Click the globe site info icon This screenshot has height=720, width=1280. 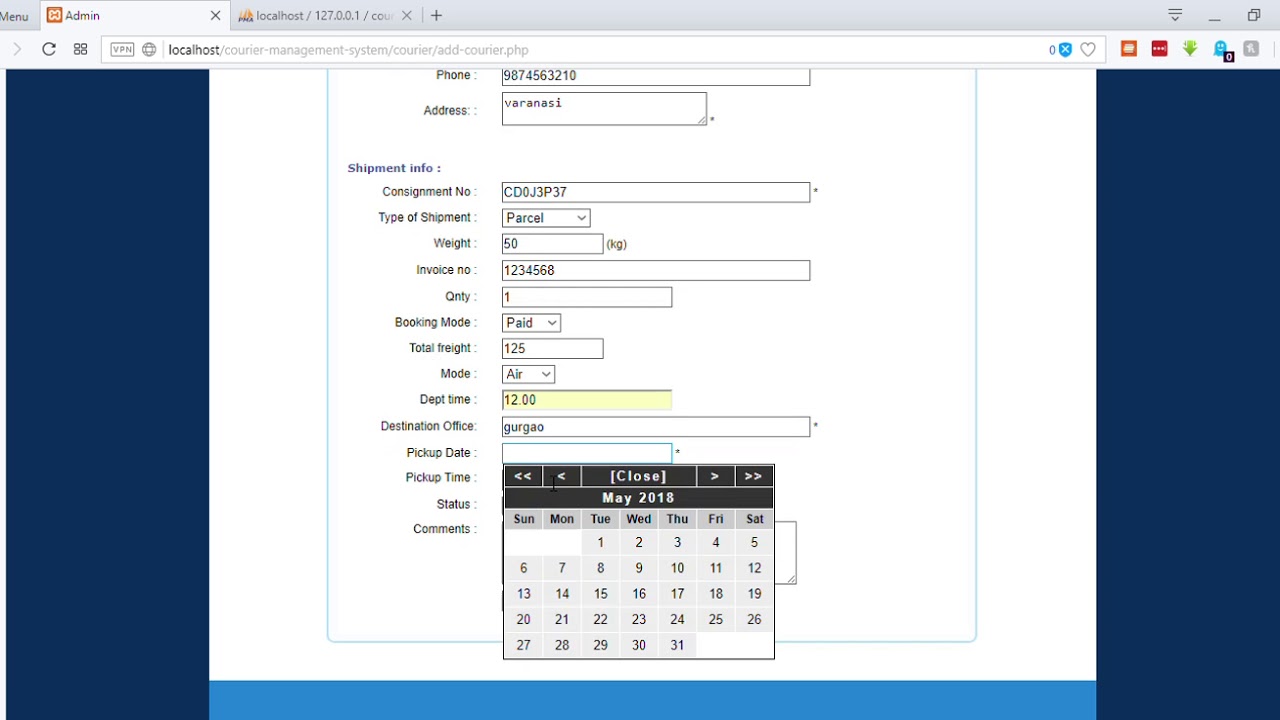[149, 49]
